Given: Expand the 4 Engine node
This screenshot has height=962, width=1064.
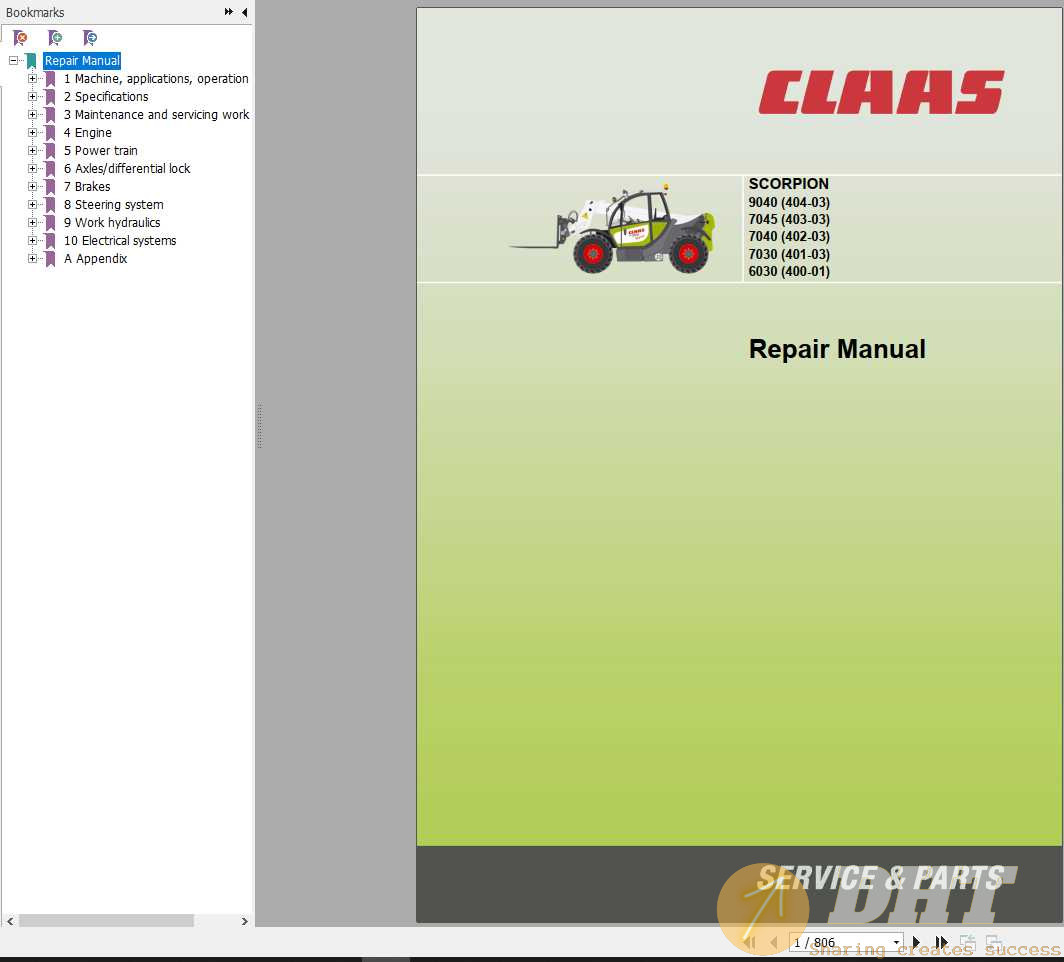Looking at the screenshot, I should click(32, 132).
